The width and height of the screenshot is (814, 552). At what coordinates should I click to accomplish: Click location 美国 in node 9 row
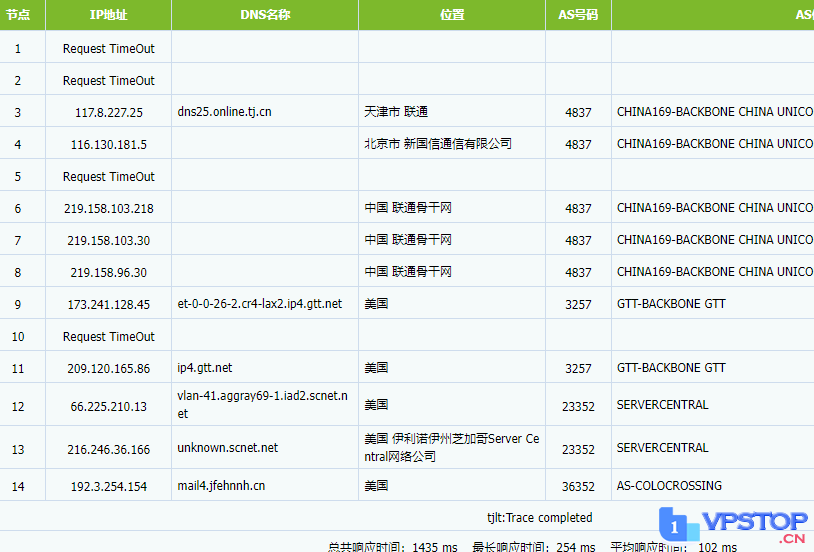pyautogui.click(x=376, y=304)
